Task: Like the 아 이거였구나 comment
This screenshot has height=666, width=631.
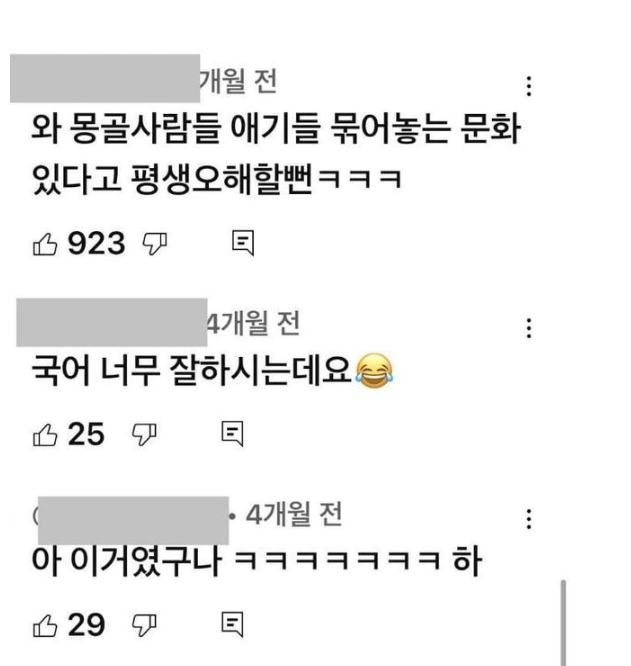Action: pos(45,626)
